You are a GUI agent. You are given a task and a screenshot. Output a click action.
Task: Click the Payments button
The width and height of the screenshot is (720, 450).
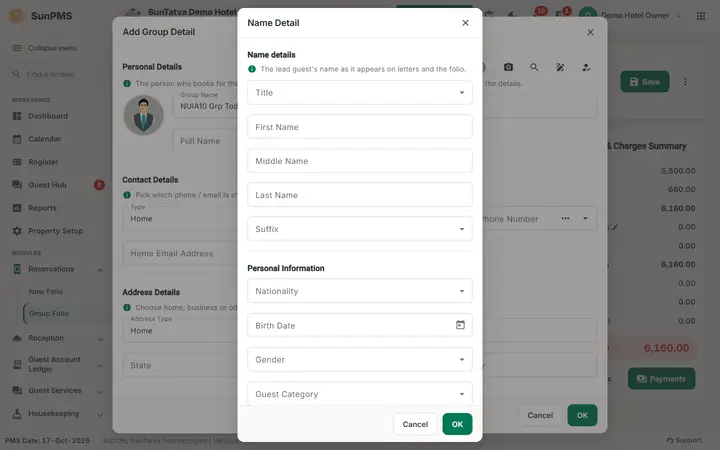pos(661,379)
